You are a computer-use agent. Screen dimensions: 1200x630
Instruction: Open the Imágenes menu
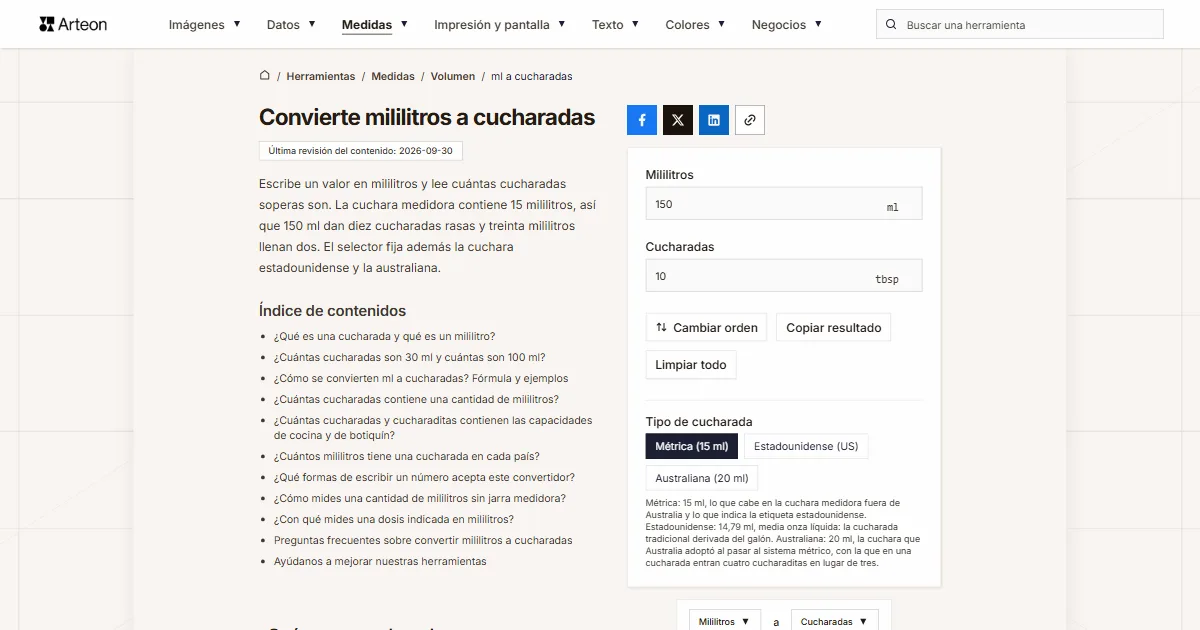[204, 25]
